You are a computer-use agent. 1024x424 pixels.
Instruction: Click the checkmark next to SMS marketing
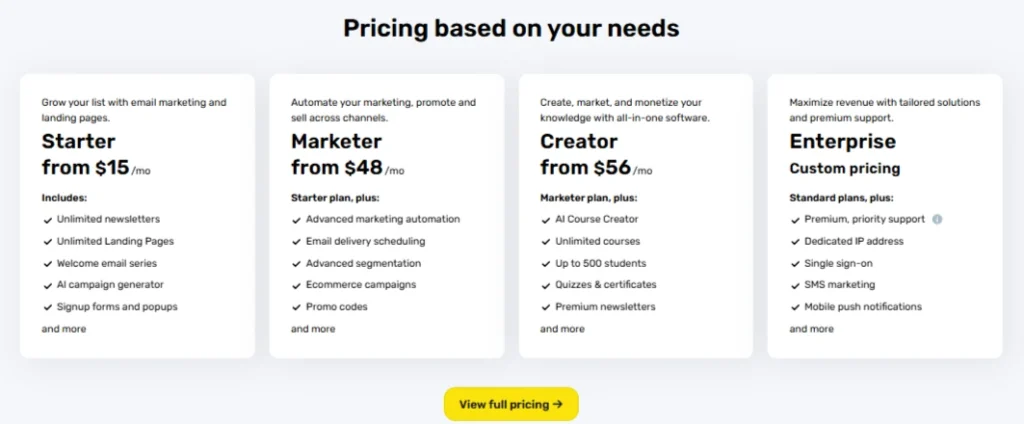795,285
